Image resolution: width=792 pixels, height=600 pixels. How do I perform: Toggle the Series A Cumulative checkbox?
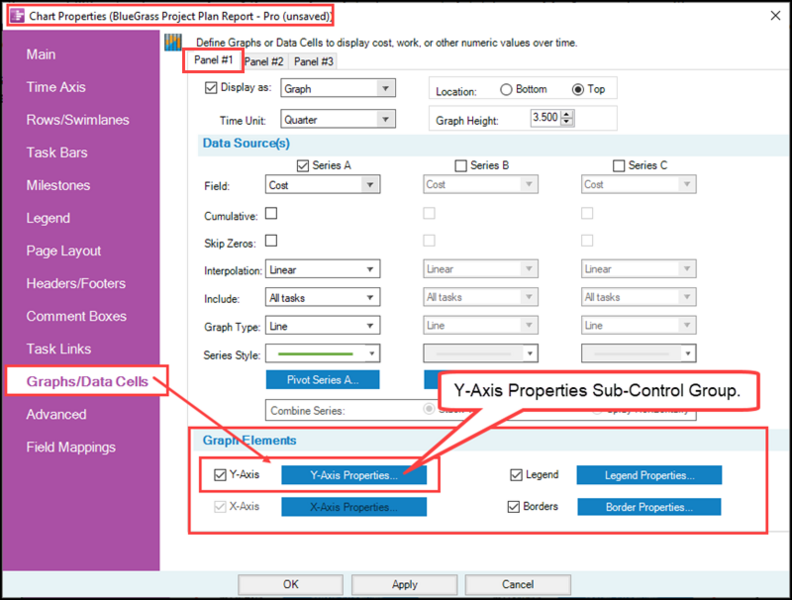(x=271, y=214)
